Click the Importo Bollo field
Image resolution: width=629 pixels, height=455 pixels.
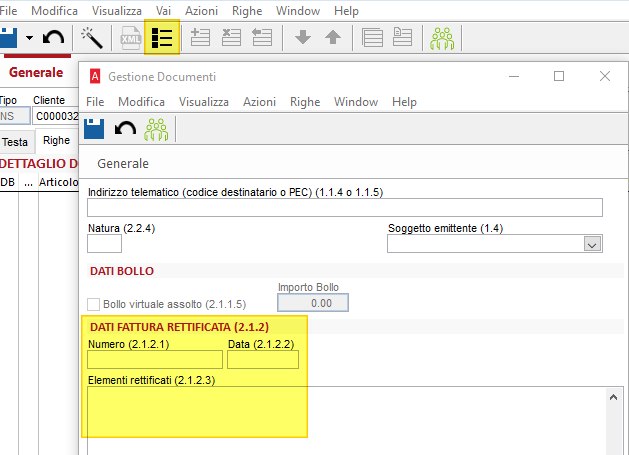point(313,303)
